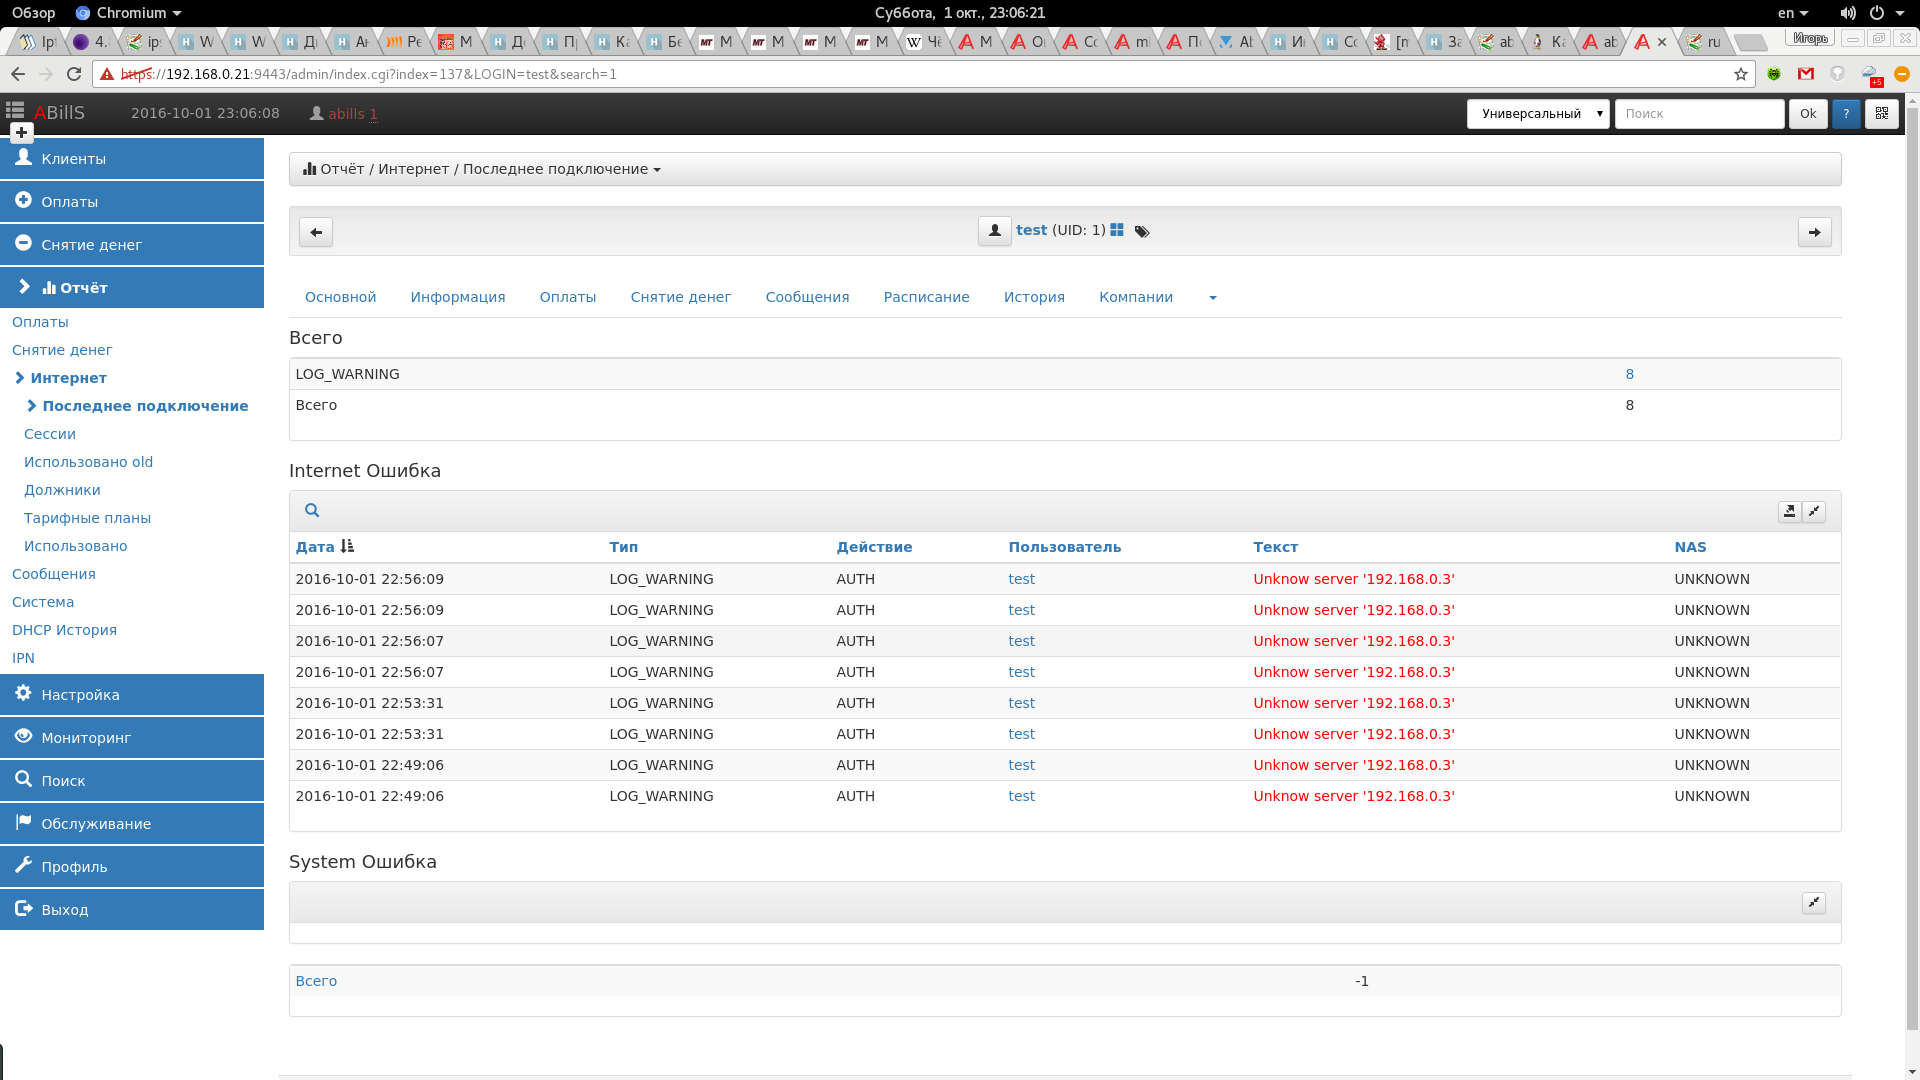Screen dimensions: 1920x1080
Task: Click the Поиск input field
Action: coord(1699,114)
